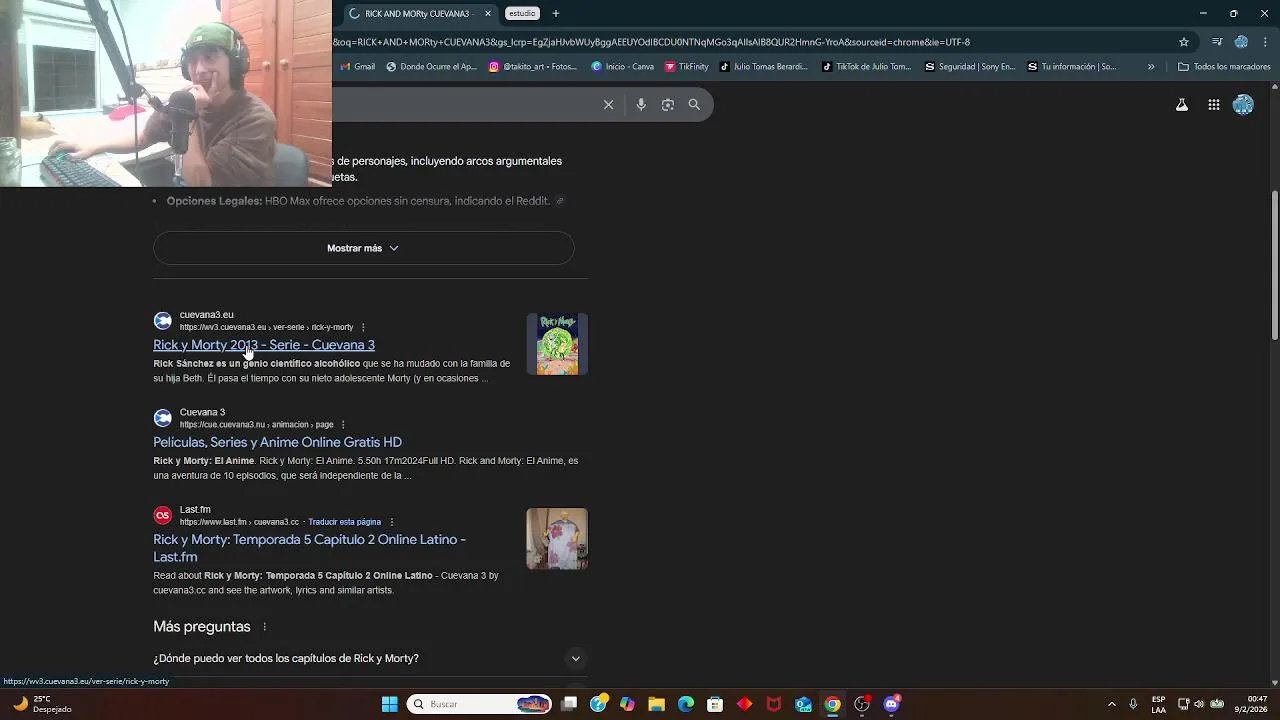Open Chrome media controls icon
Viewport: 1280px width, 720px height.
[1217, 42]
